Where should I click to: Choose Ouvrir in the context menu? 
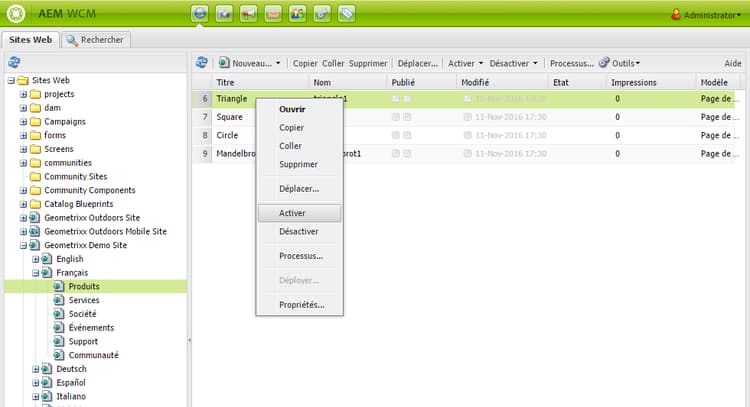click(x=299, y=109)
